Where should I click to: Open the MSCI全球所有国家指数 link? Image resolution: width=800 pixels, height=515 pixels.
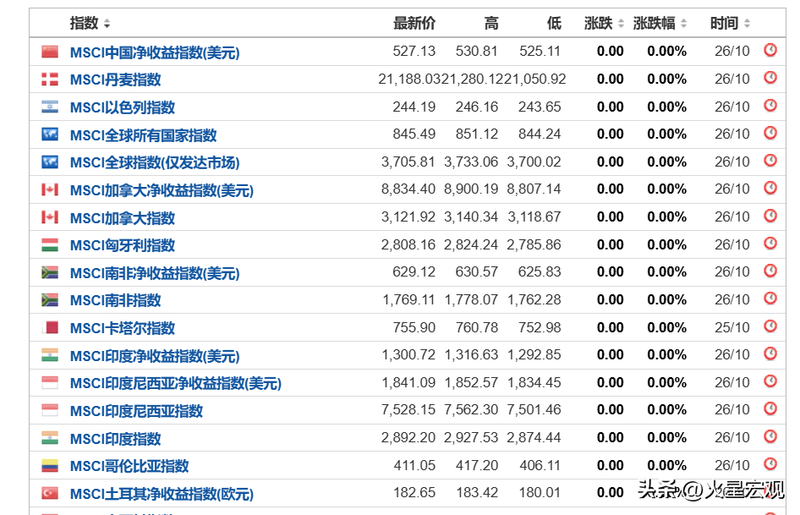click(x=143, y=135)
